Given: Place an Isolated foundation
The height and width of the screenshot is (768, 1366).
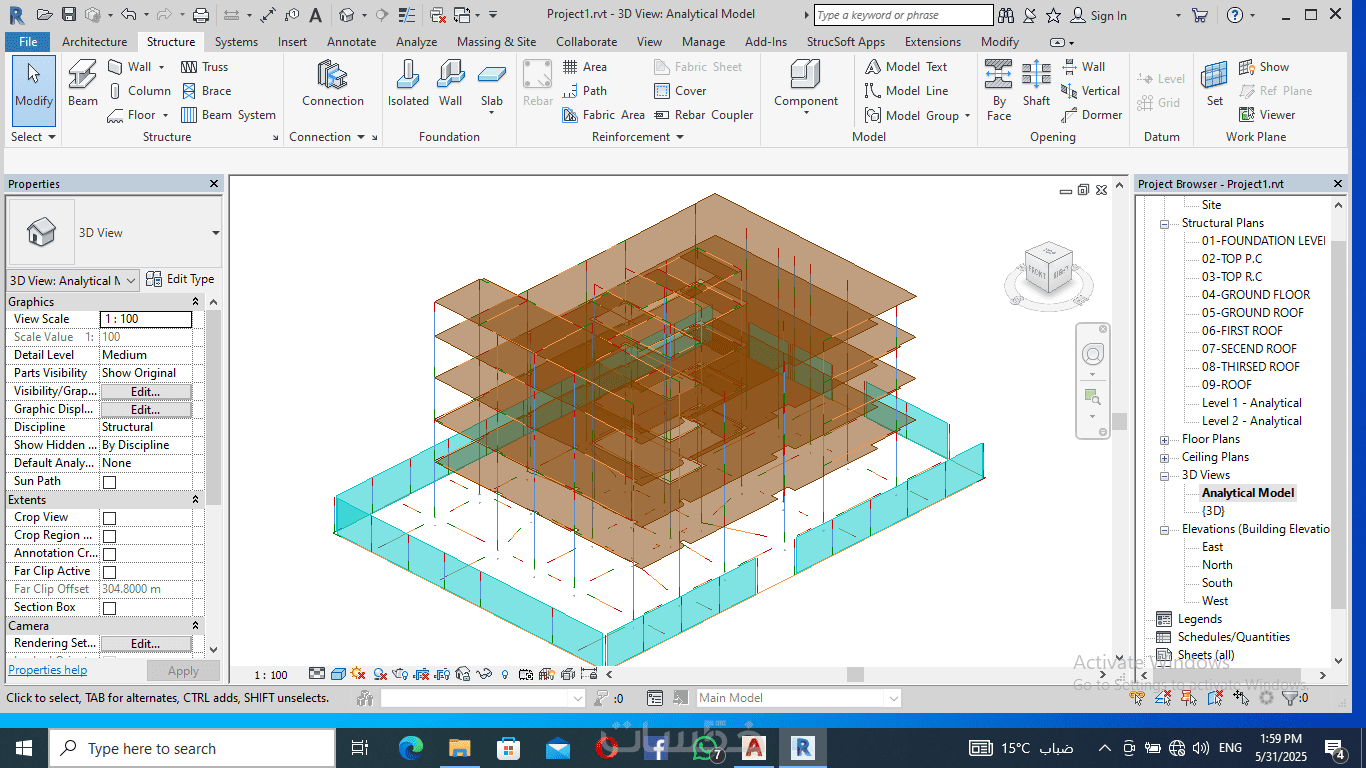Looking at the screenshot, I should (408, 83).
